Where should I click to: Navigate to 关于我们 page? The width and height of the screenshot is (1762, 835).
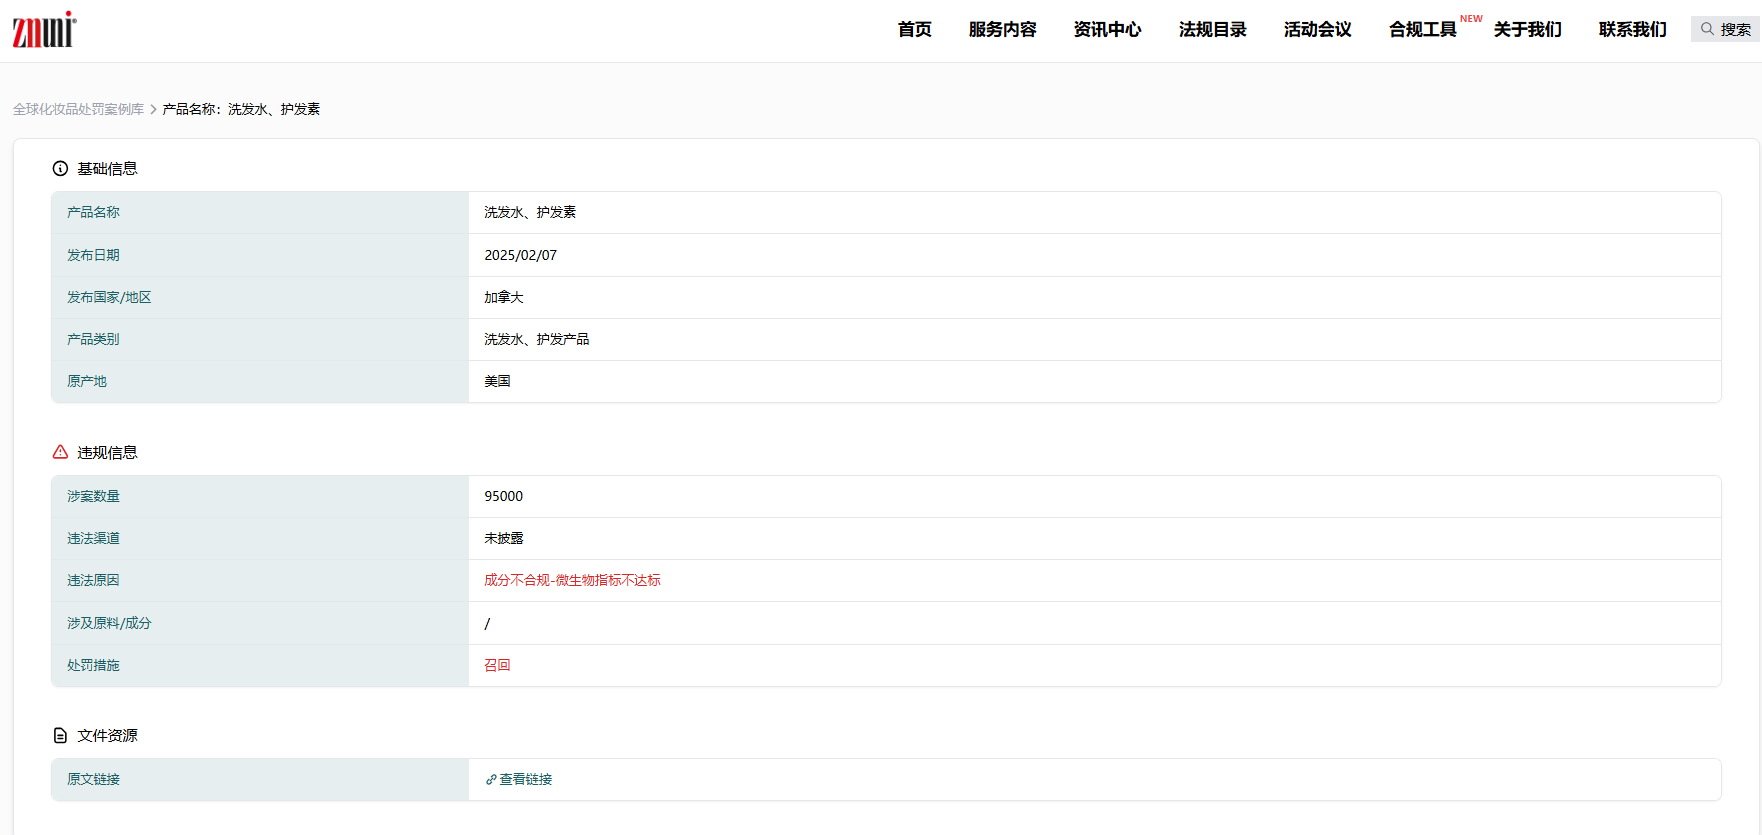(1527, 30)
